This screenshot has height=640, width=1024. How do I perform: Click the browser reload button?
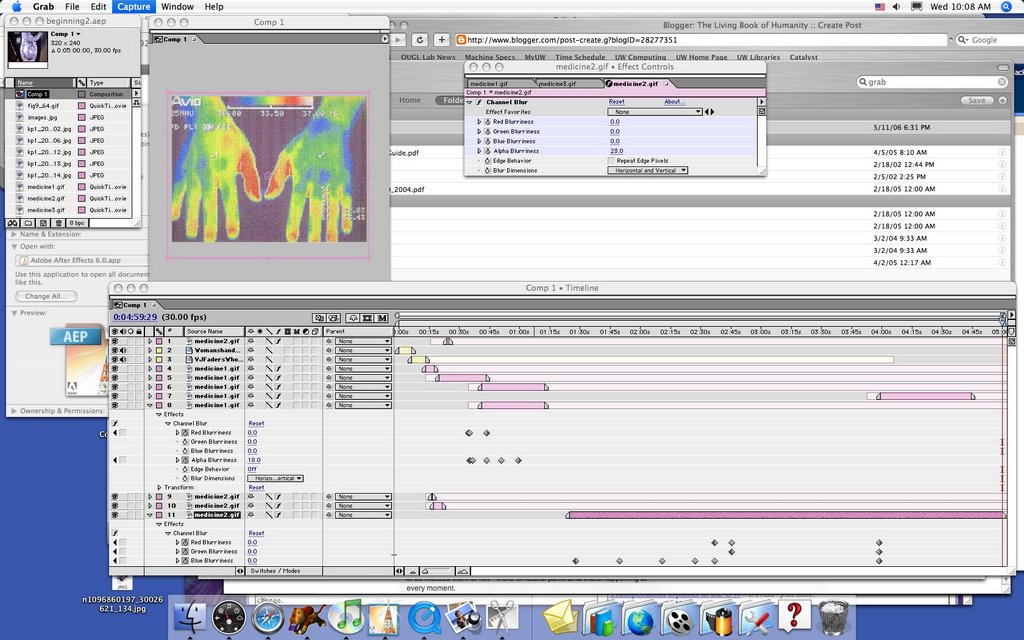(x=420, y=40)
